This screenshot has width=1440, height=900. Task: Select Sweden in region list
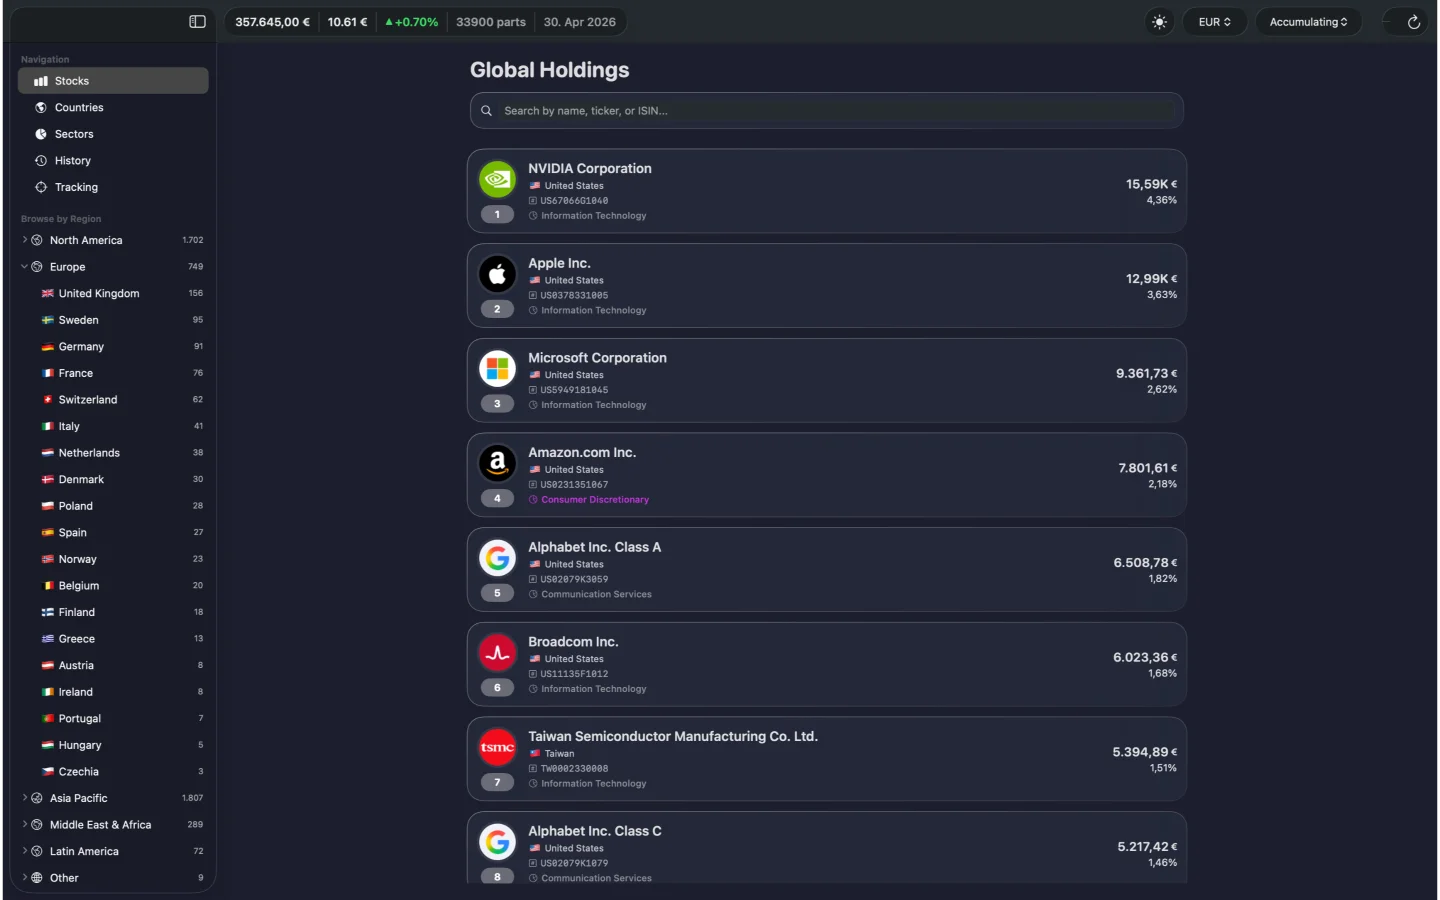(113, 320)
